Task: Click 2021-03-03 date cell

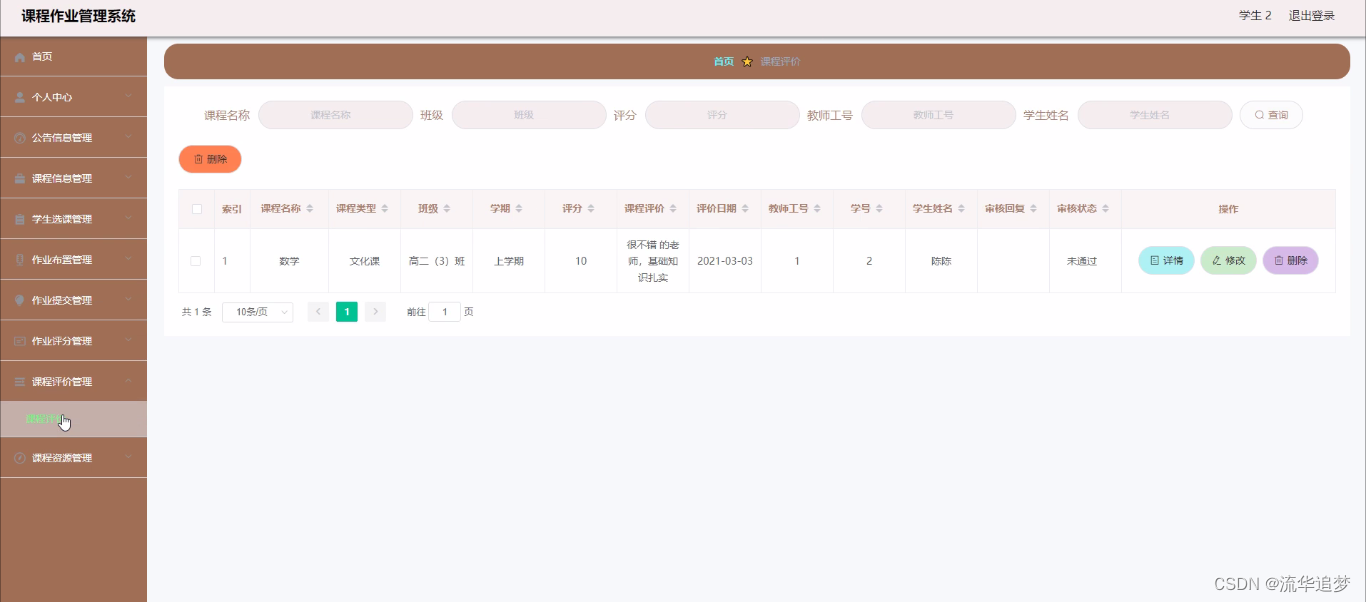Action: (725, 261)
